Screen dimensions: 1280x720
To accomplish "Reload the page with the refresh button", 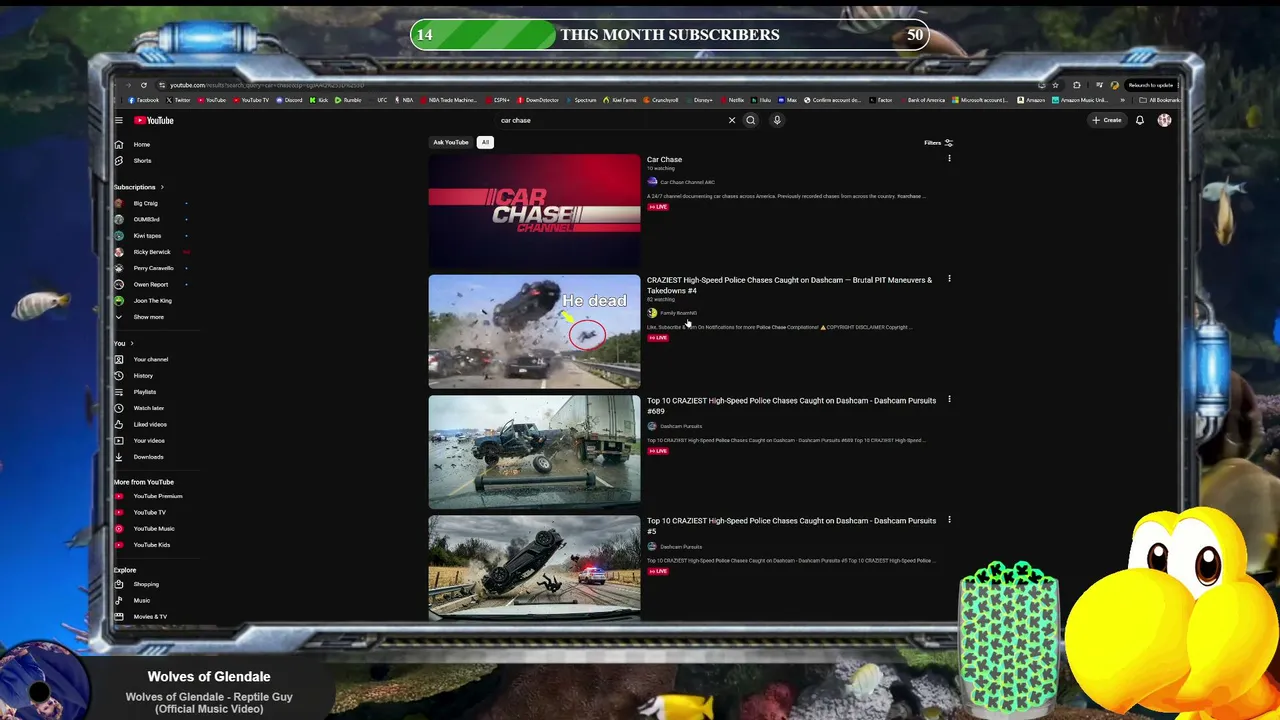I will tap(144, 85).
